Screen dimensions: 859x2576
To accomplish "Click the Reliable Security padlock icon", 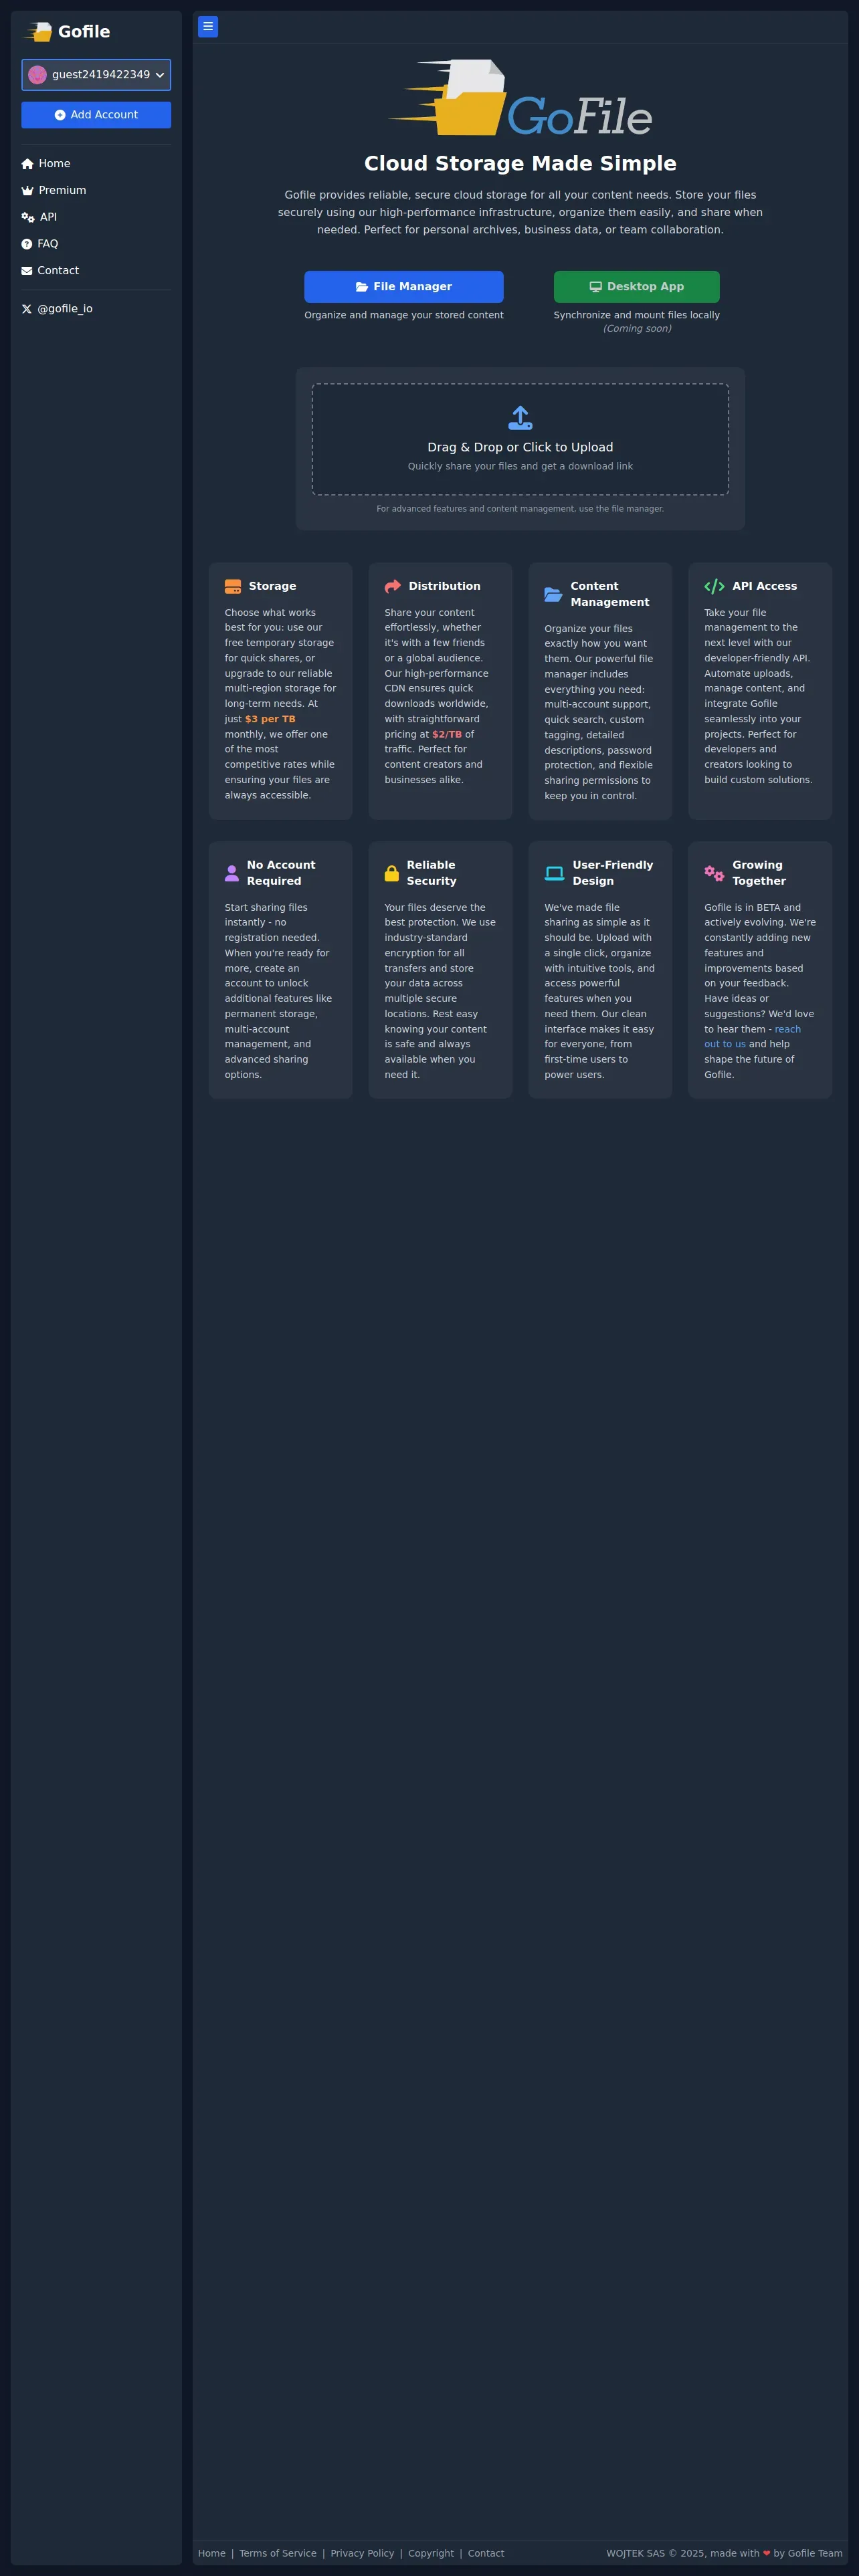I will [x=392, y=873].
